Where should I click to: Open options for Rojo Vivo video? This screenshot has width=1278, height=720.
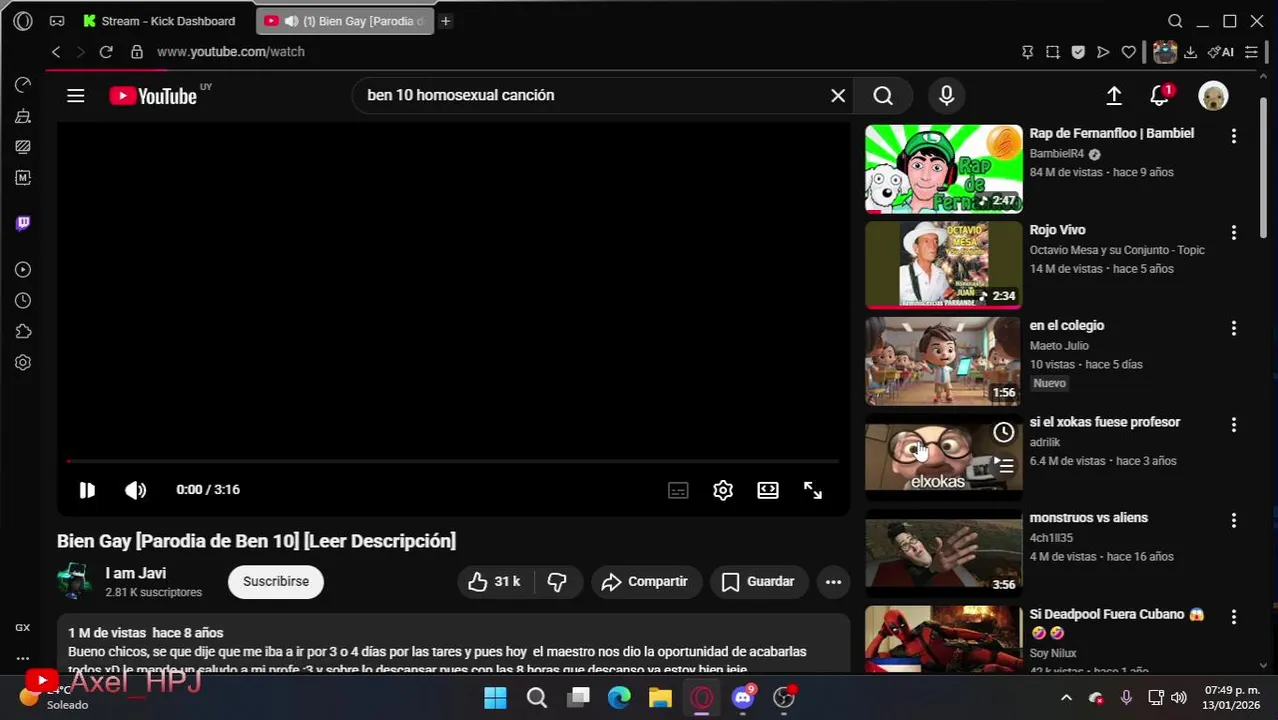[x=1233, y=232]
